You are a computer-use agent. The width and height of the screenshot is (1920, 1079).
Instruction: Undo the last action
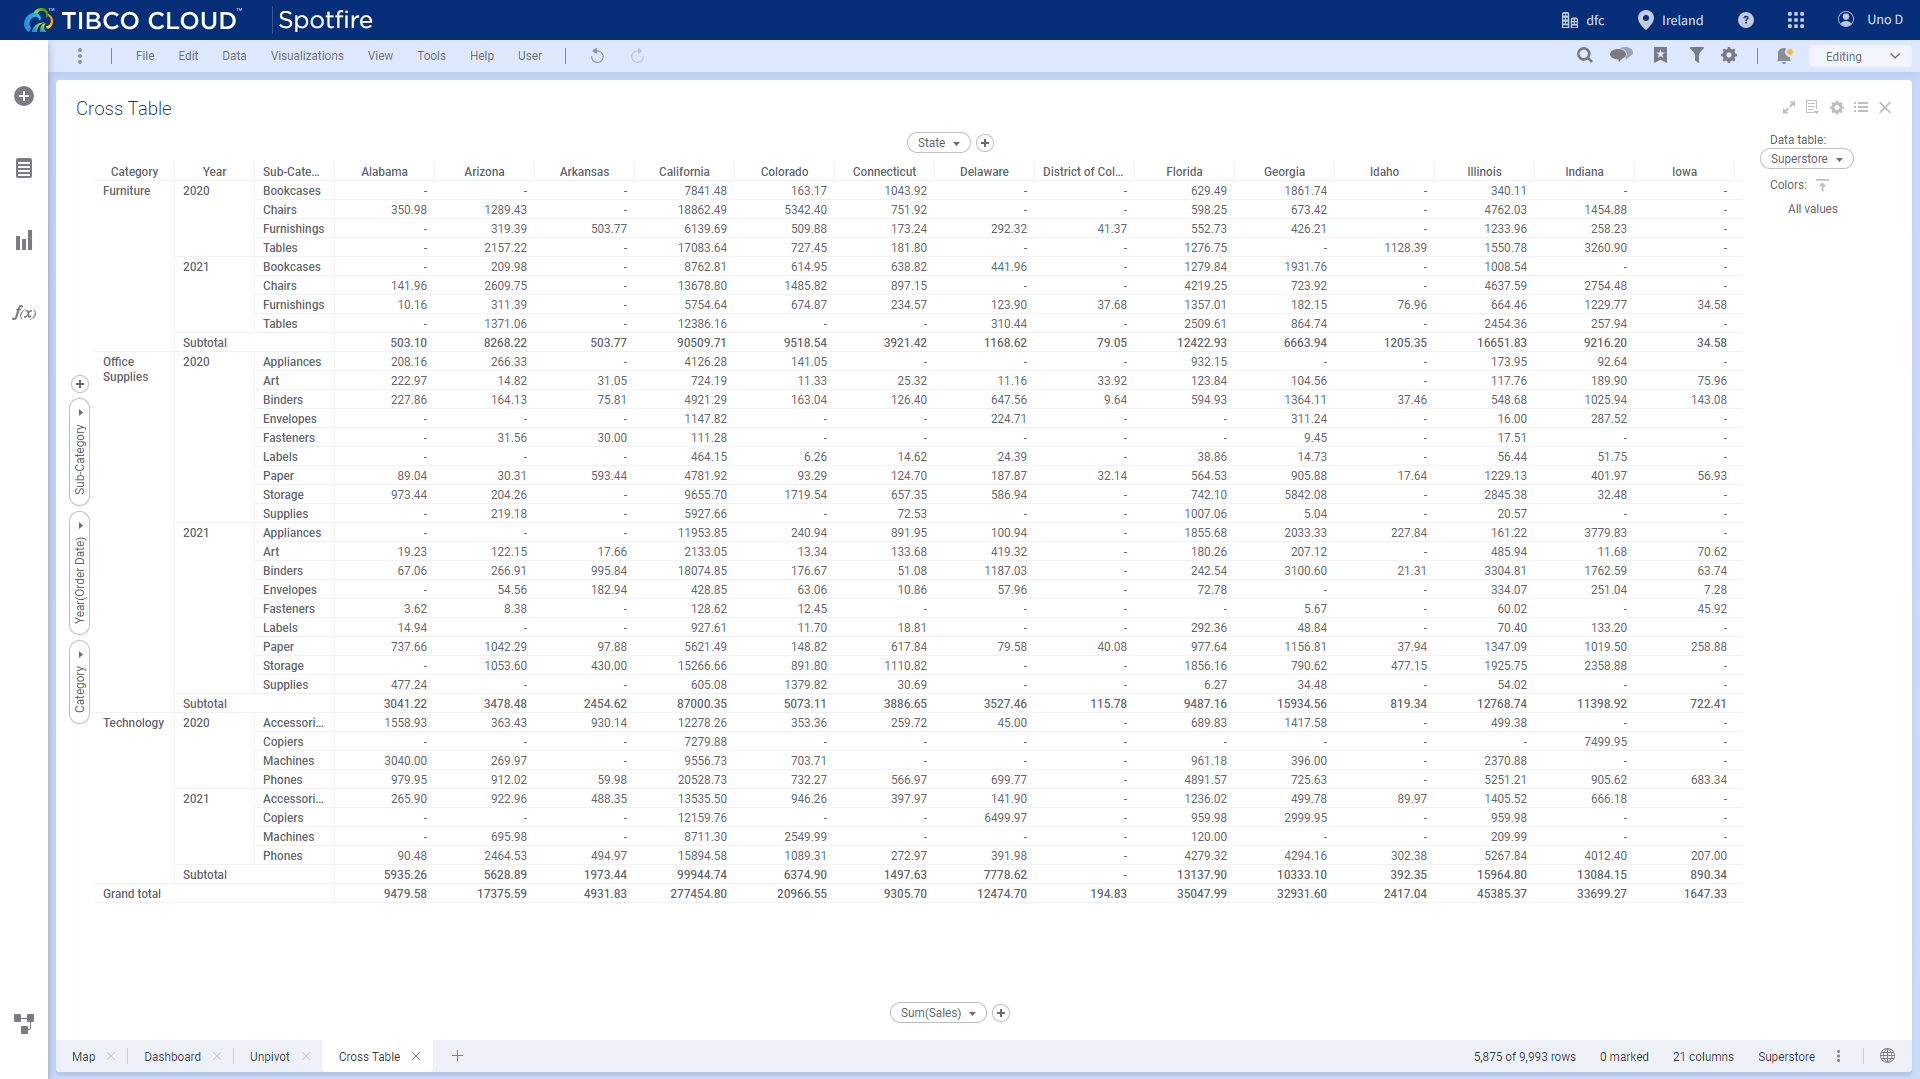pyautogui.click(x=597, y=55)
